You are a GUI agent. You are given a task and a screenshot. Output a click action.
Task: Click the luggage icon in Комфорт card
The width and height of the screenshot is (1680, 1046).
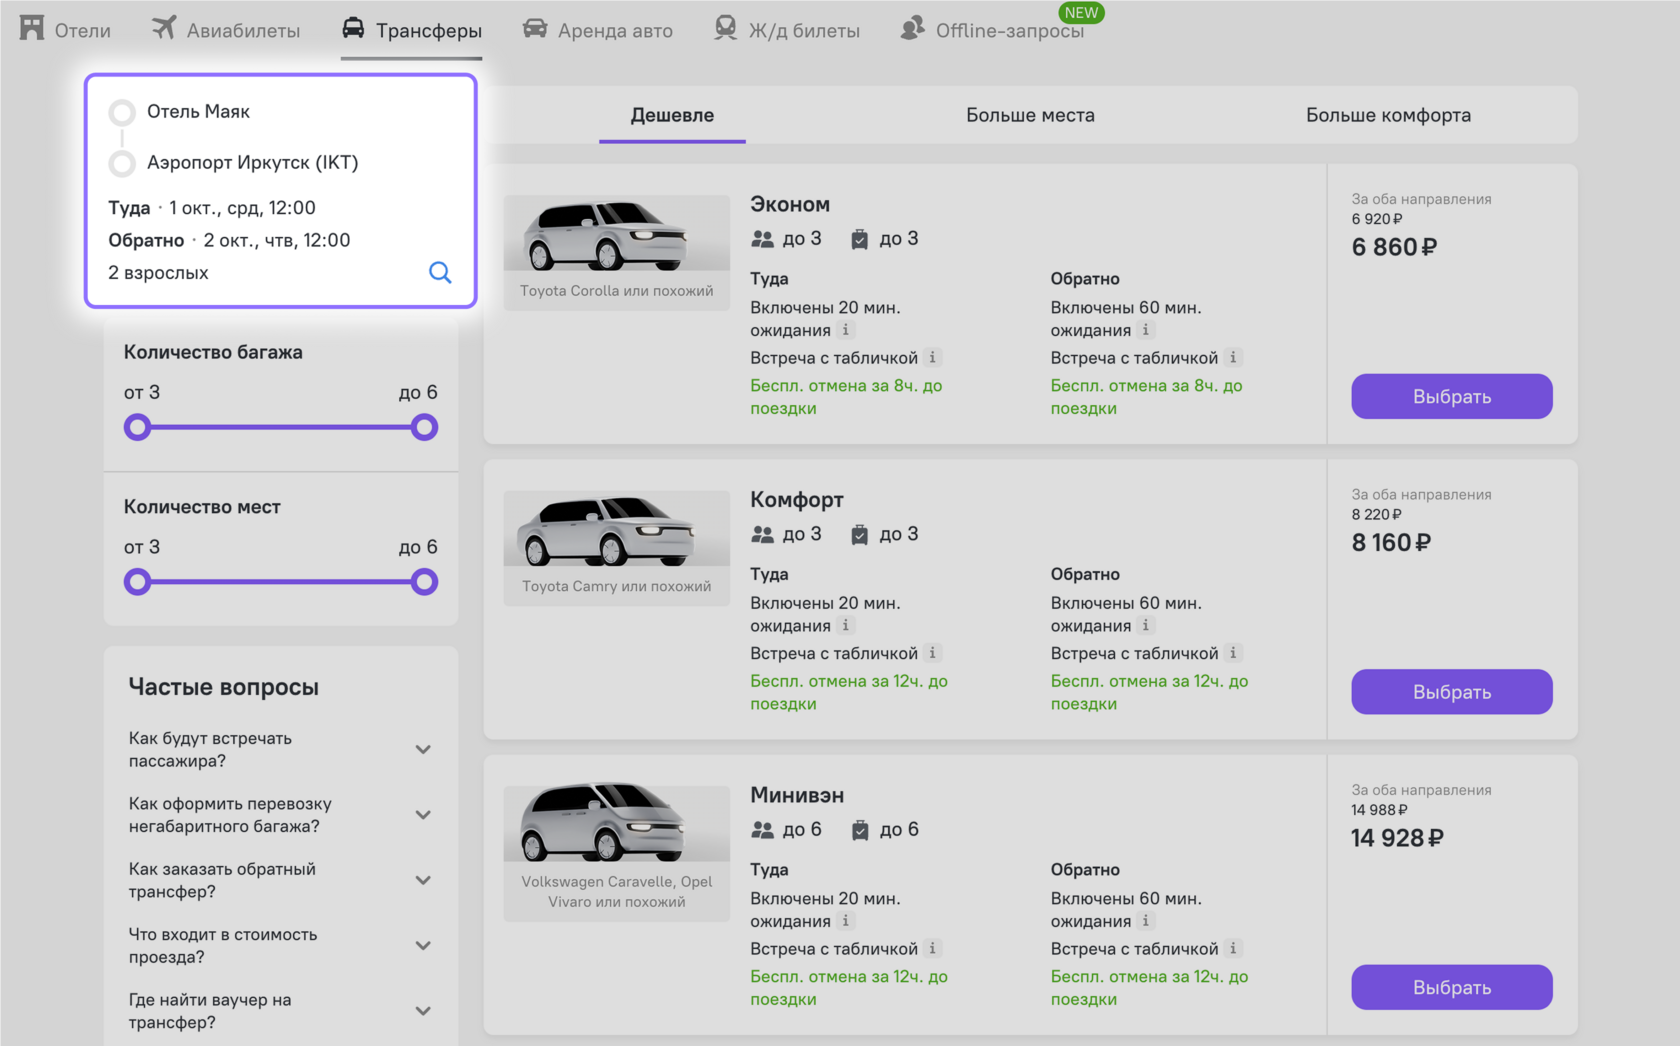pos(859,534)
